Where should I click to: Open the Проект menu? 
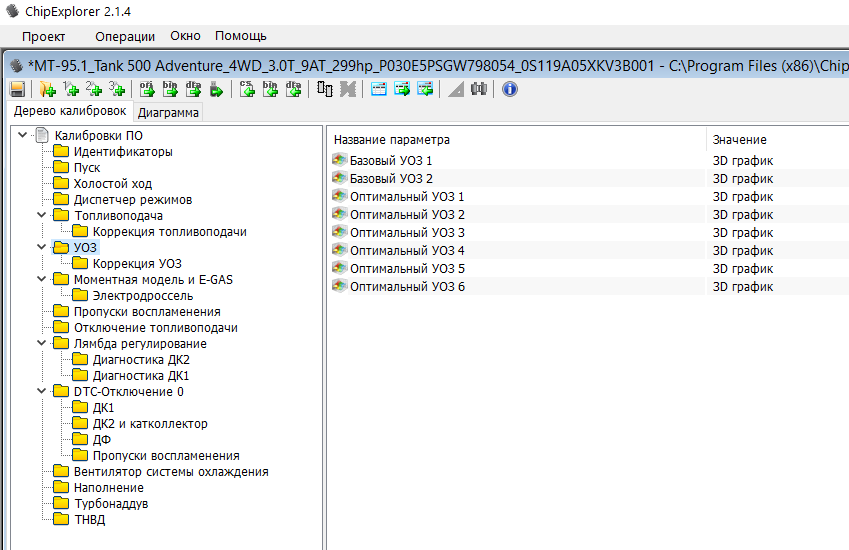pyautogui.click(x=43, y=36)
